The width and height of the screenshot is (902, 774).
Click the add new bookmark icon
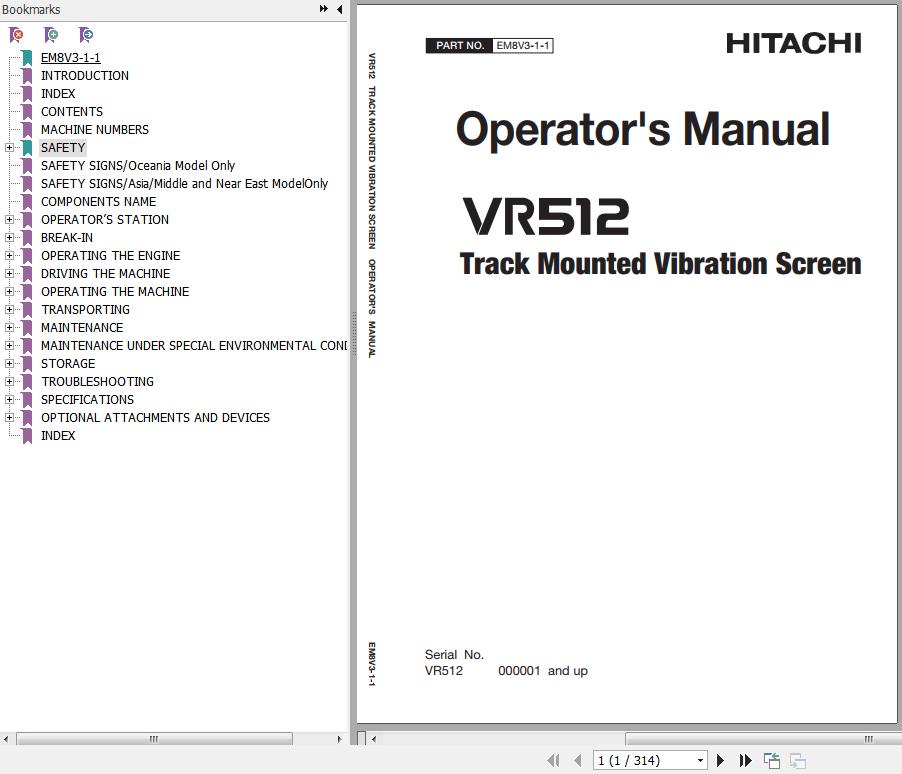51,35
